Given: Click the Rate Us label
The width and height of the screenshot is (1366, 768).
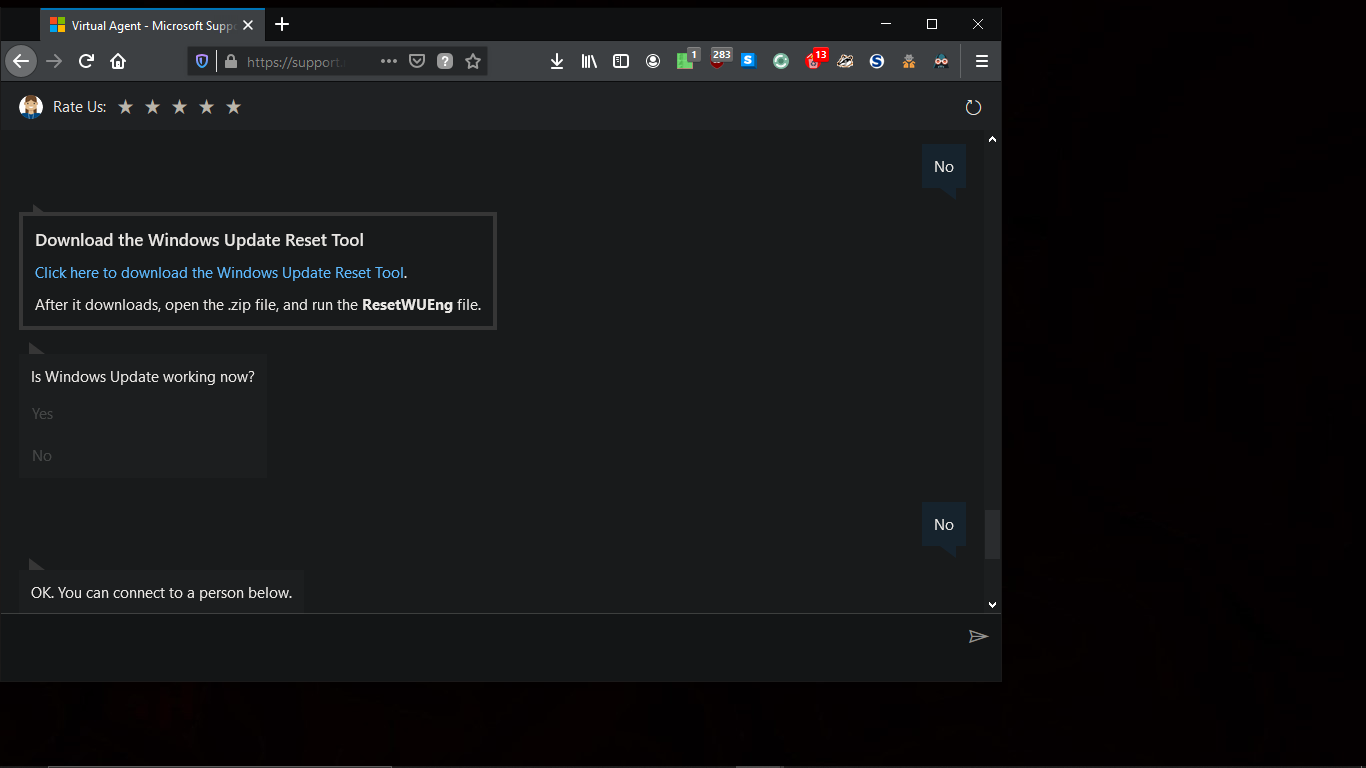Looking at the screenshot, I should (79, 107).
